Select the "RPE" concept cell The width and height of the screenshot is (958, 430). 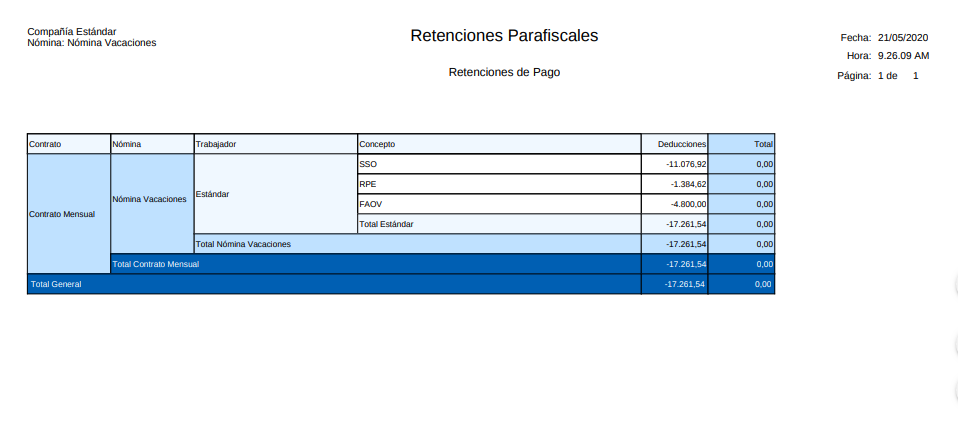pyautogui.click(x=499, y=184)
